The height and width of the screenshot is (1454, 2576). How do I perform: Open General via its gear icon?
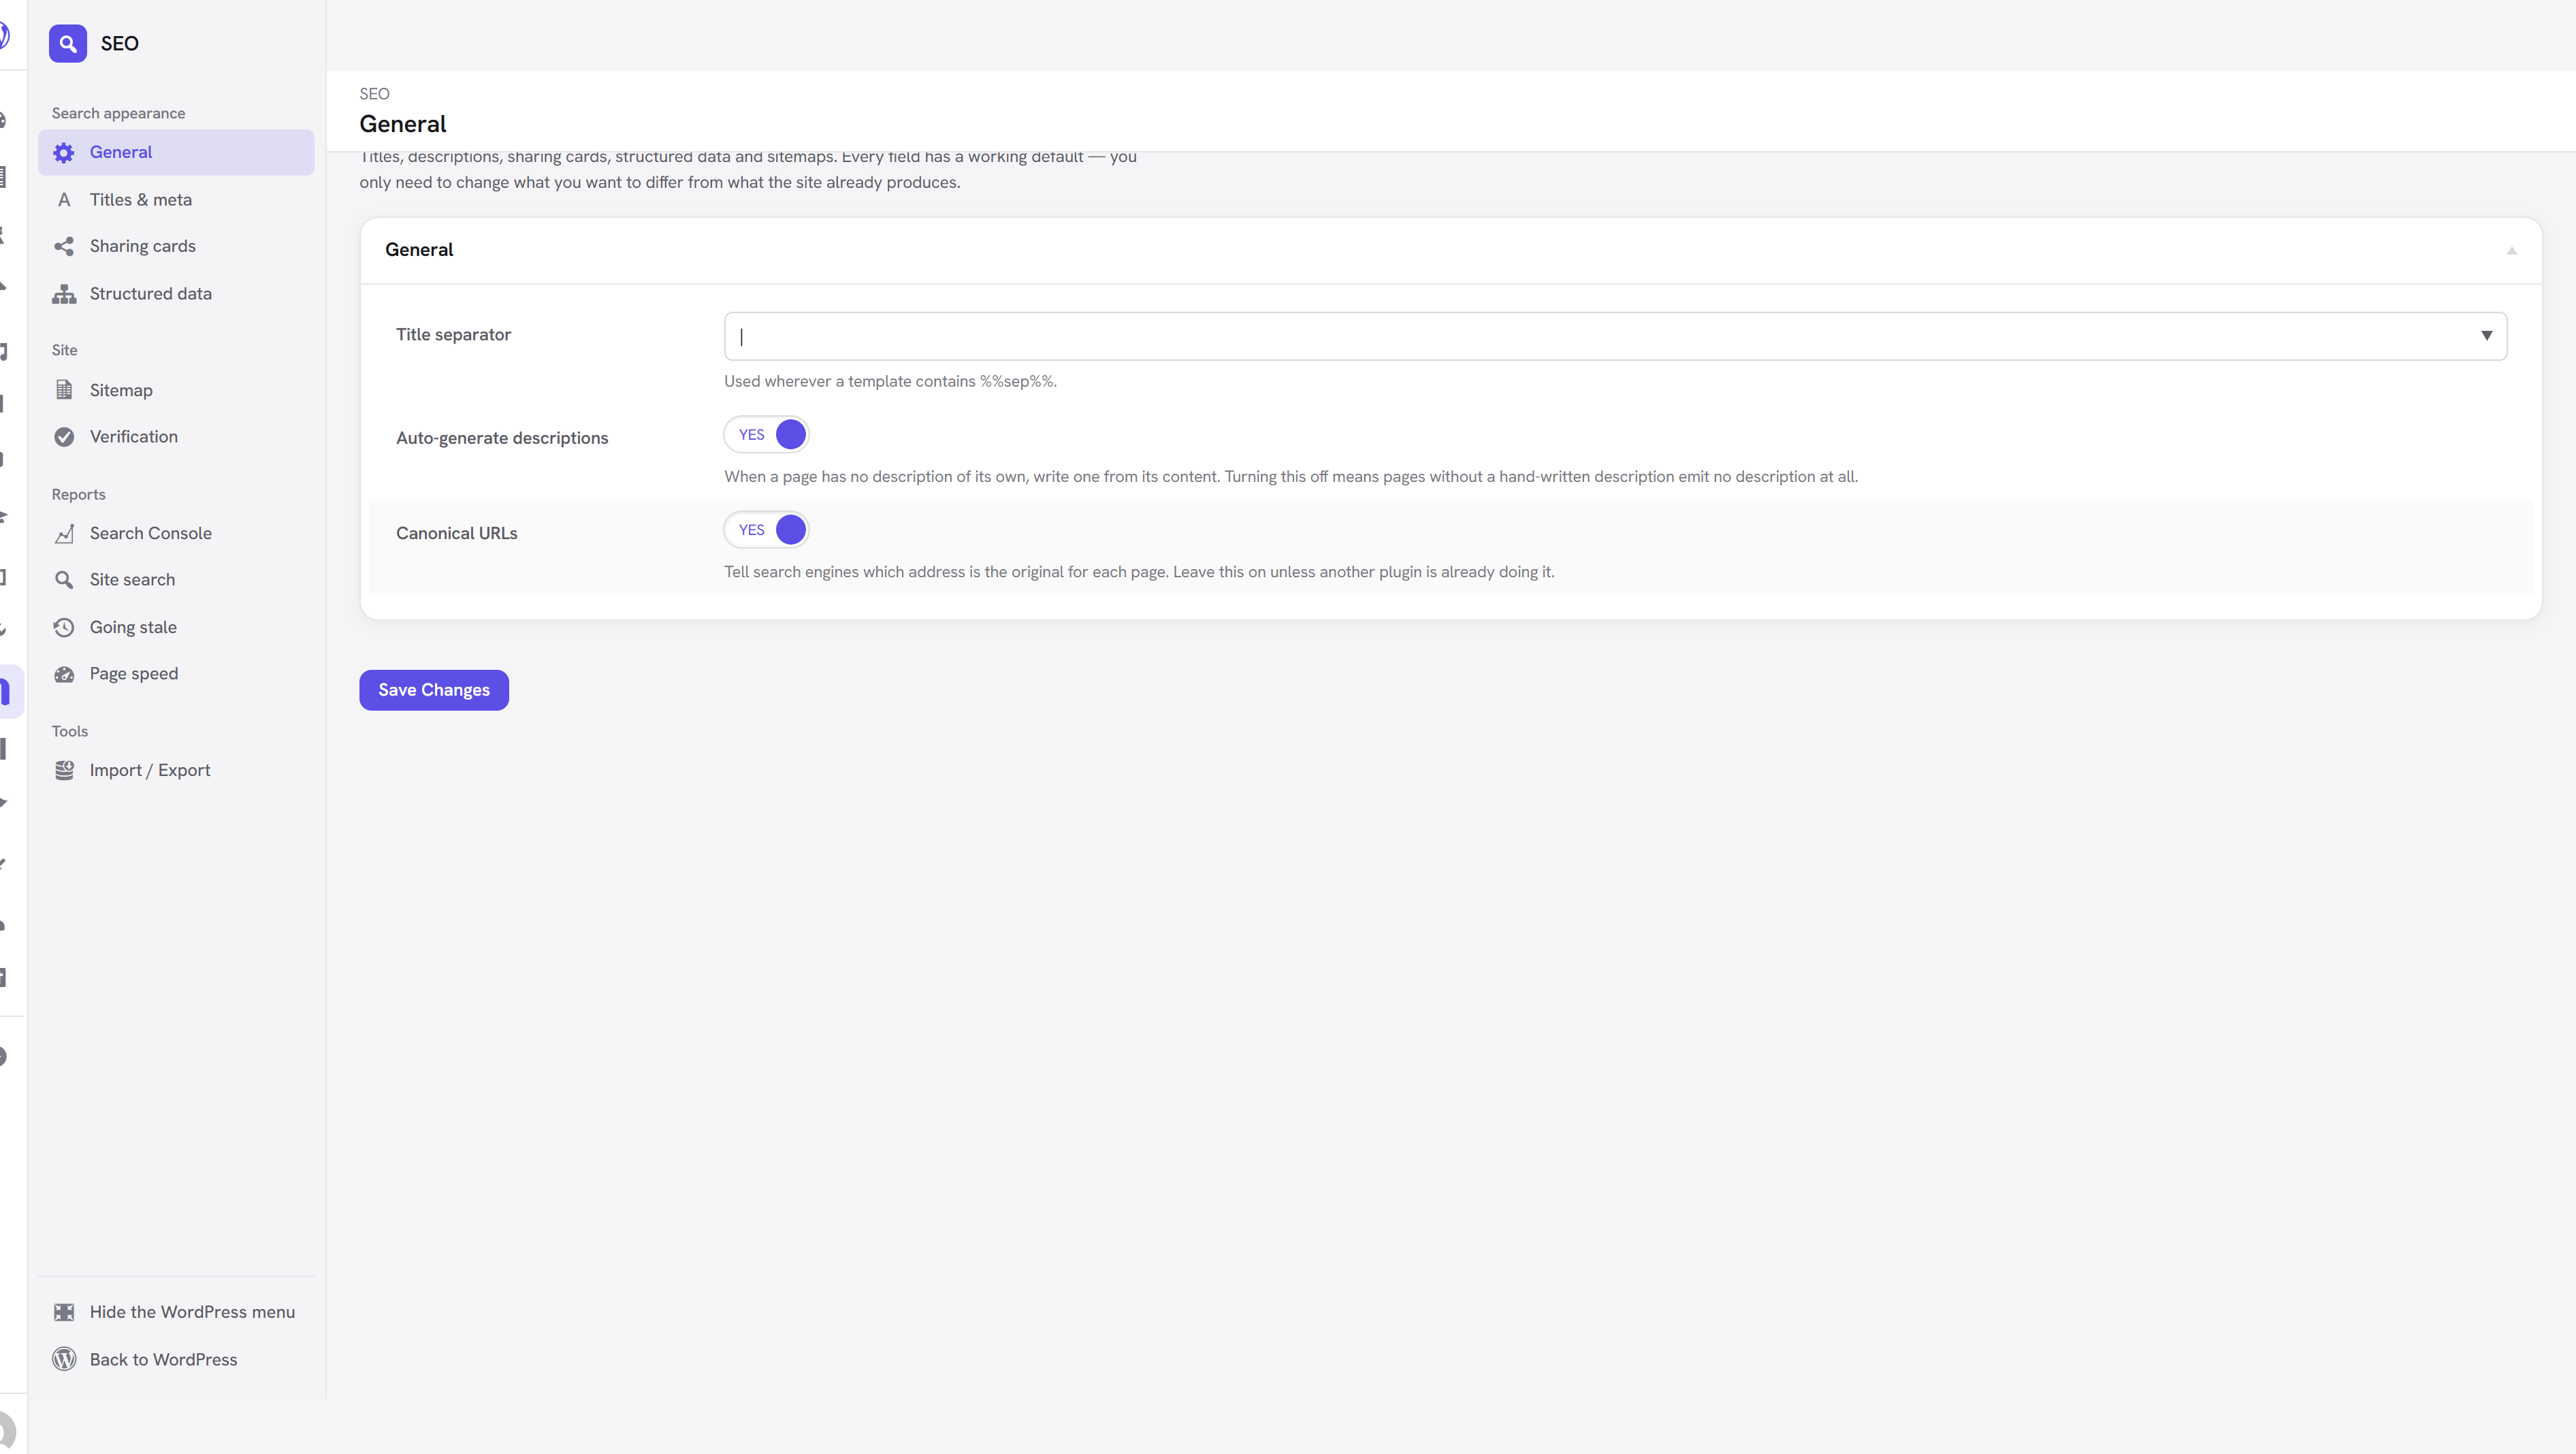64,152
